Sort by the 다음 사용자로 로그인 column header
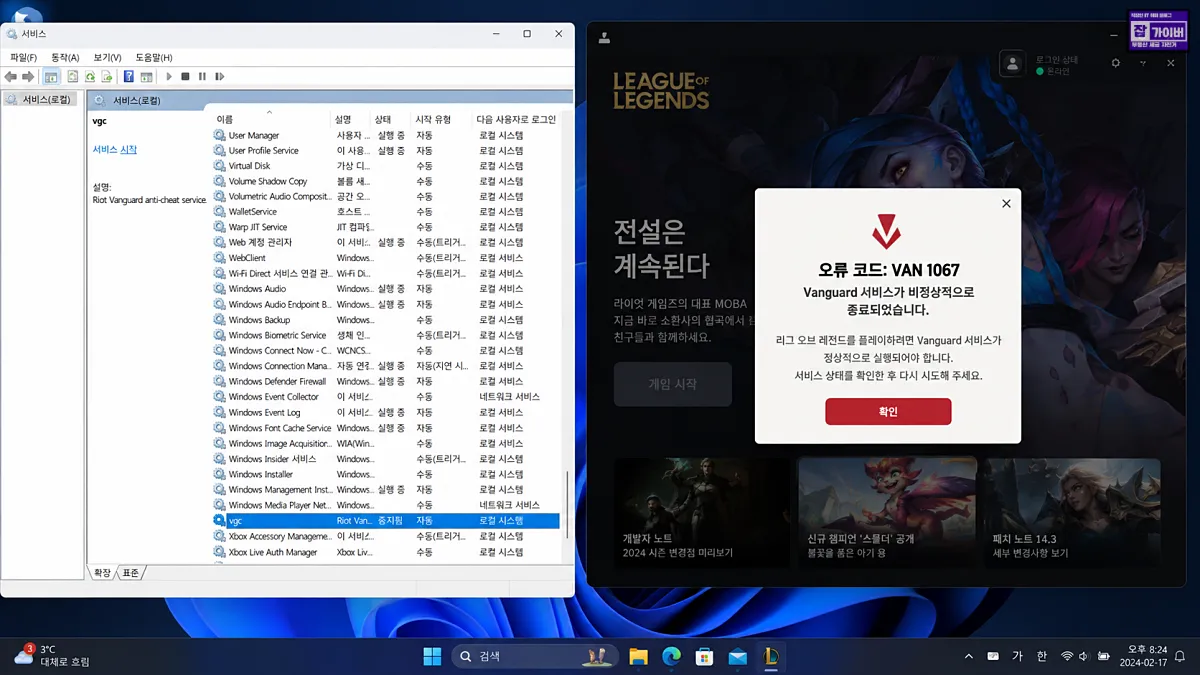 coord(515,119)
